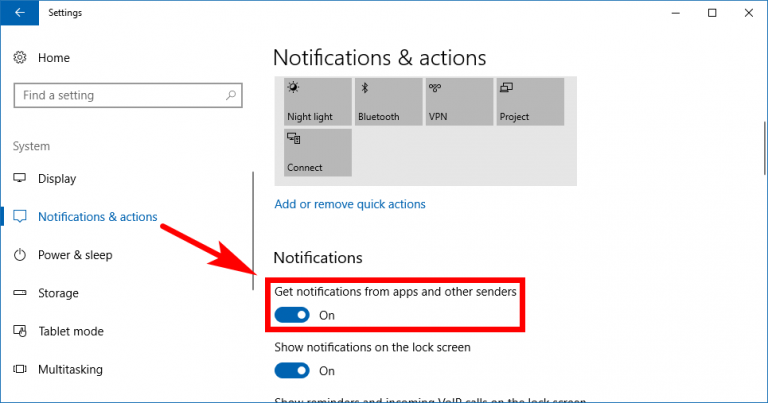Click the main page vertical scrollbar
The width and height of the screenshot is (768, 403).
coord(765,148)
